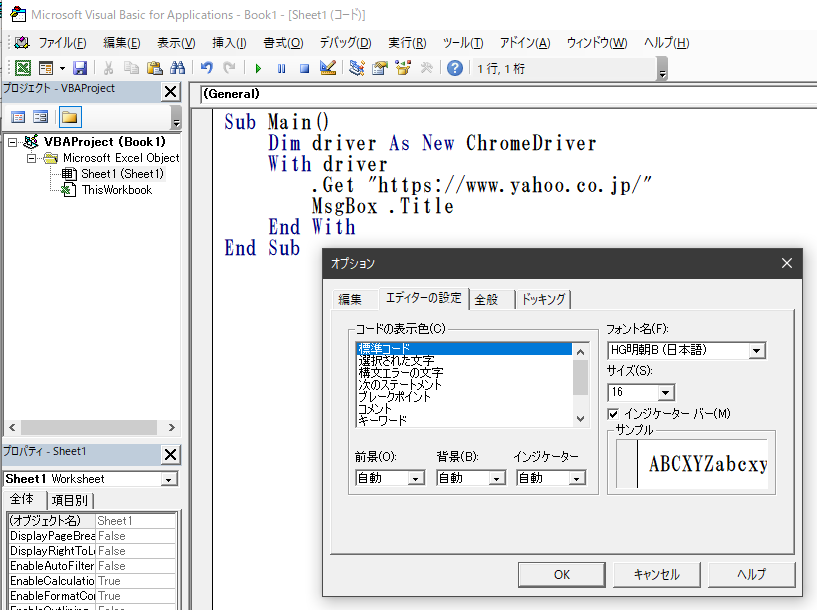Click the Redo arrow icon
The width and height of the screenshot is (817, 610).
click(229, 68)
